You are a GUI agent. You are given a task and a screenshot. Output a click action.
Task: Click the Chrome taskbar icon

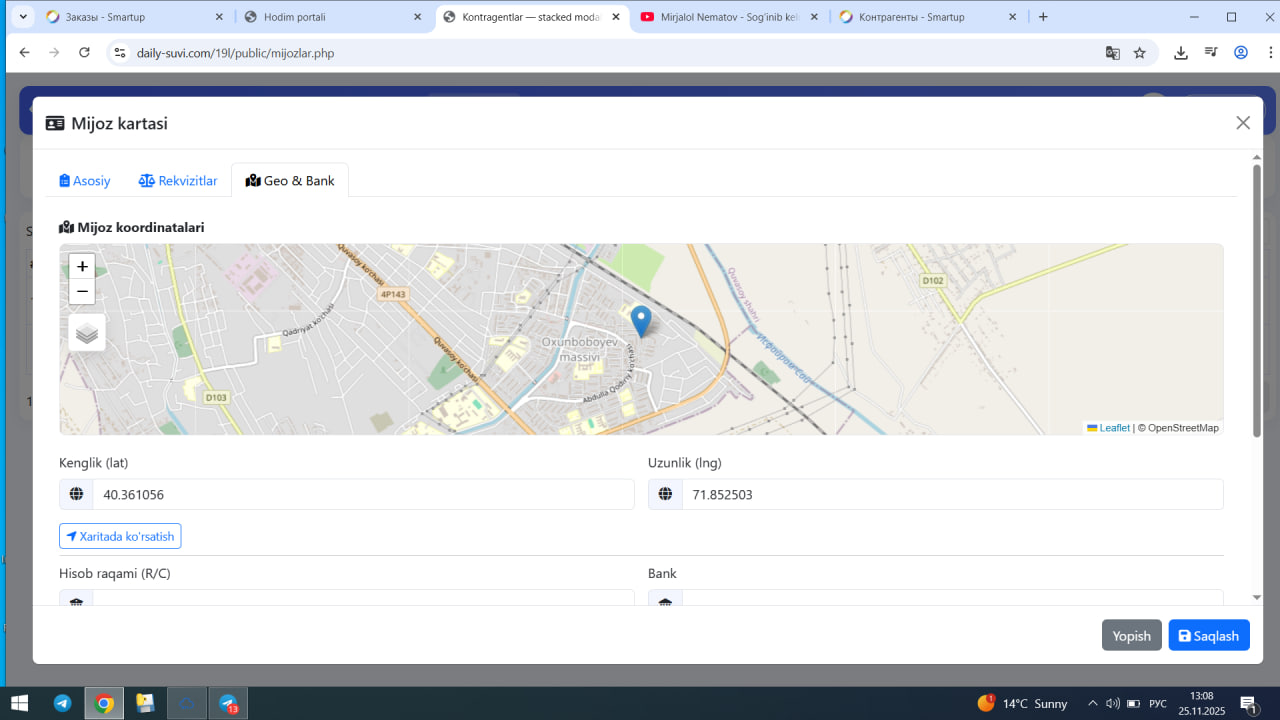(104, 703)
